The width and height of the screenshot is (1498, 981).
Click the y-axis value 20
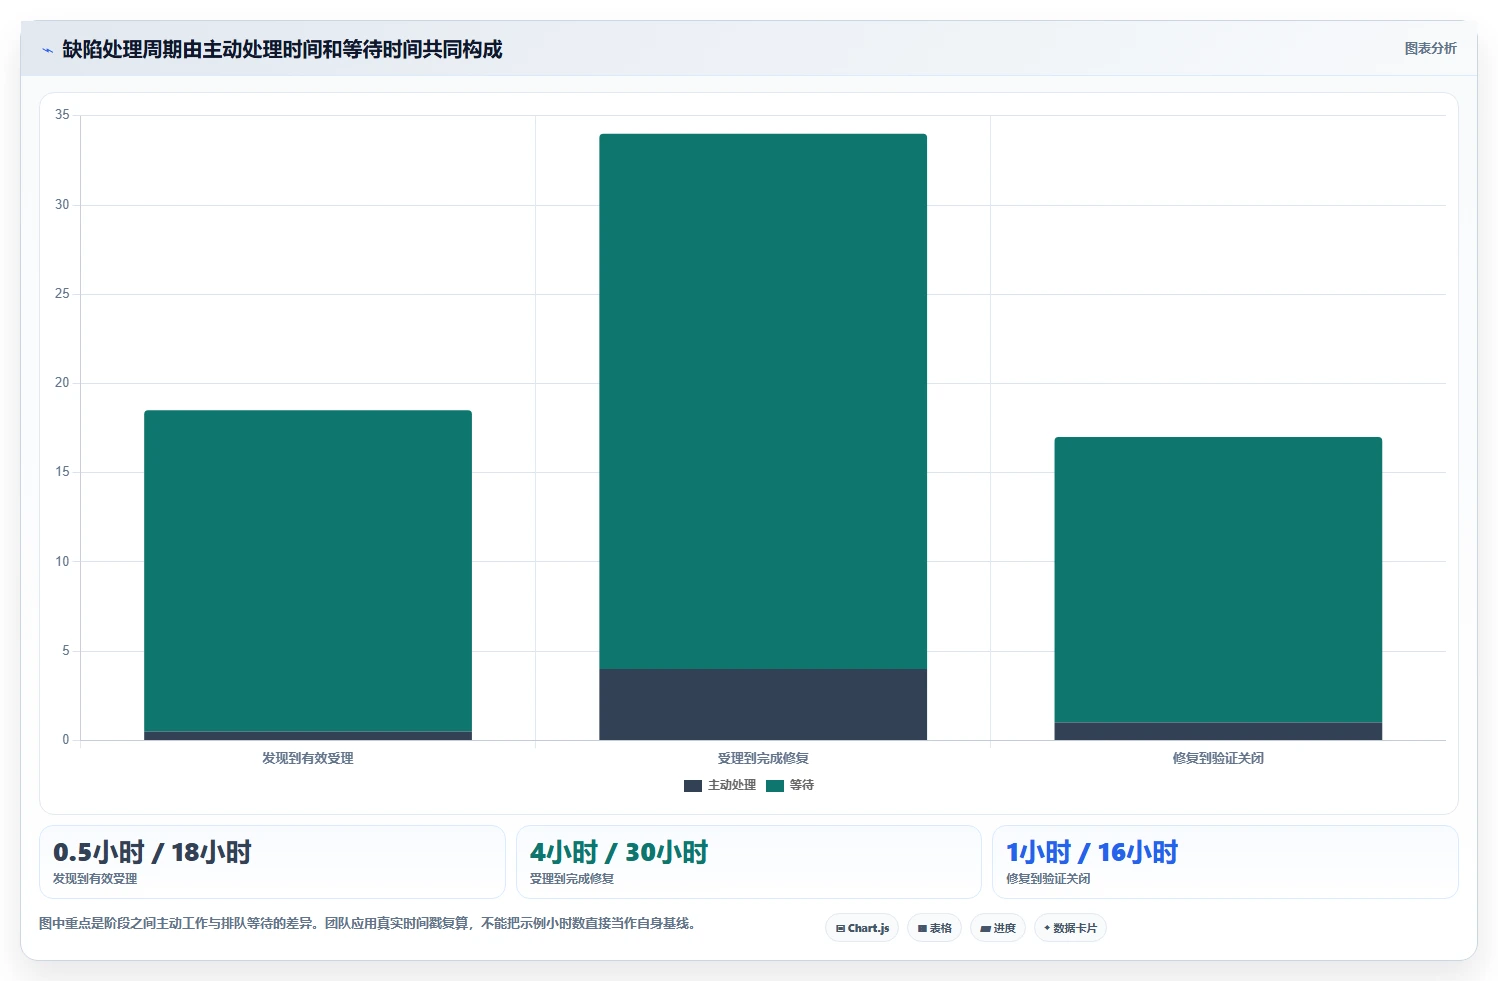tap(62, 383)
